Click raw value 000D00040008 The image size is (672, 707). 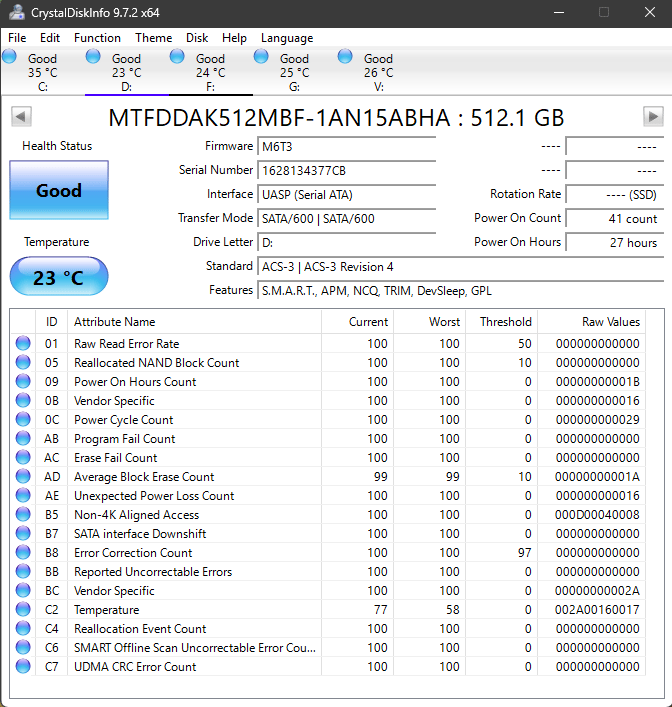click(597, 514)
